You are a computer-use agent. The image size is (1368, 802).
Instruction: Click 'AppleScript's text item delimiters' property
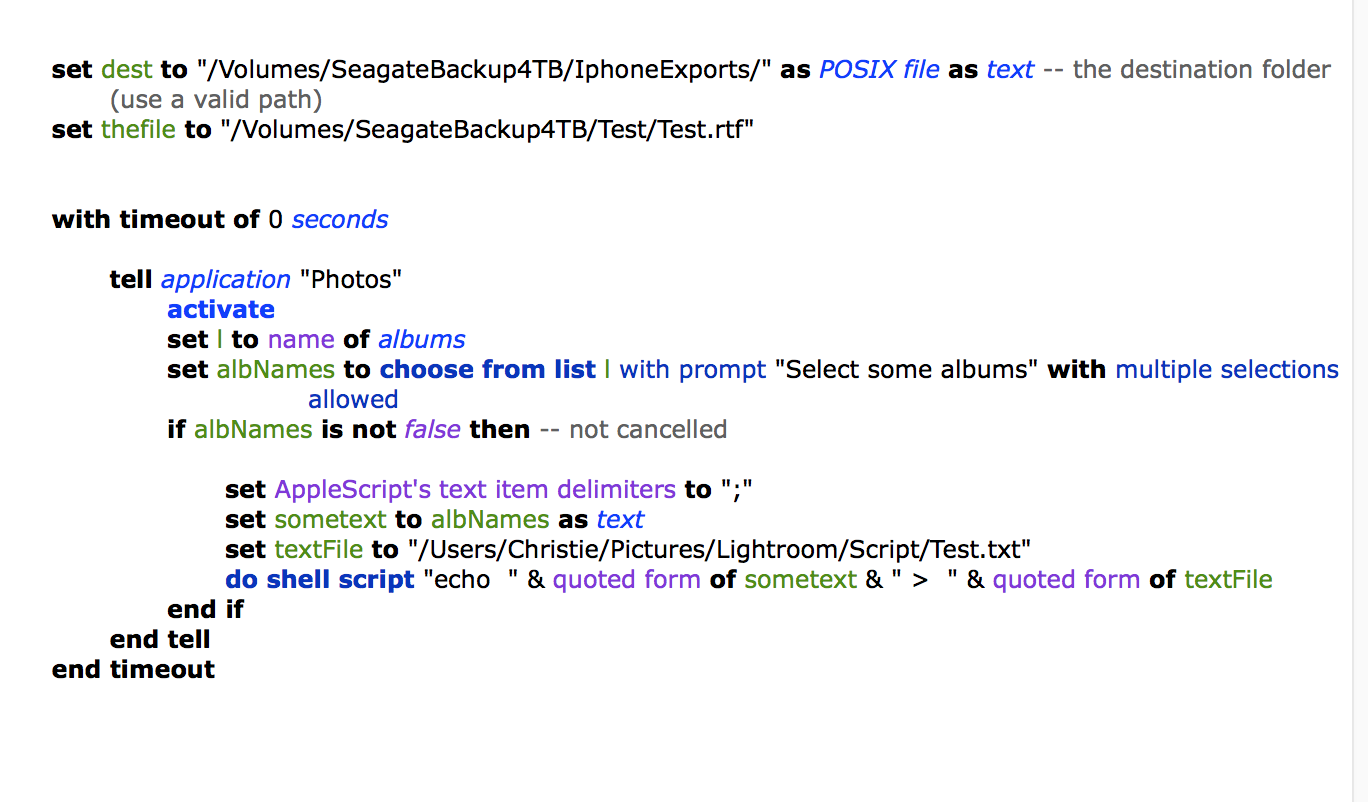pyautogui.click(x=475, y=490)
